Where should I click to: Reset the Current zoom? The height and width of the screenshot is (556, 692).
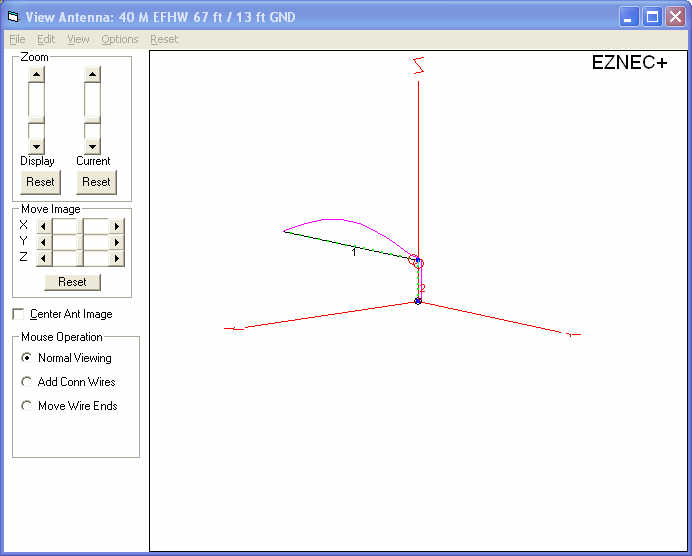click(x=96, y=182)
